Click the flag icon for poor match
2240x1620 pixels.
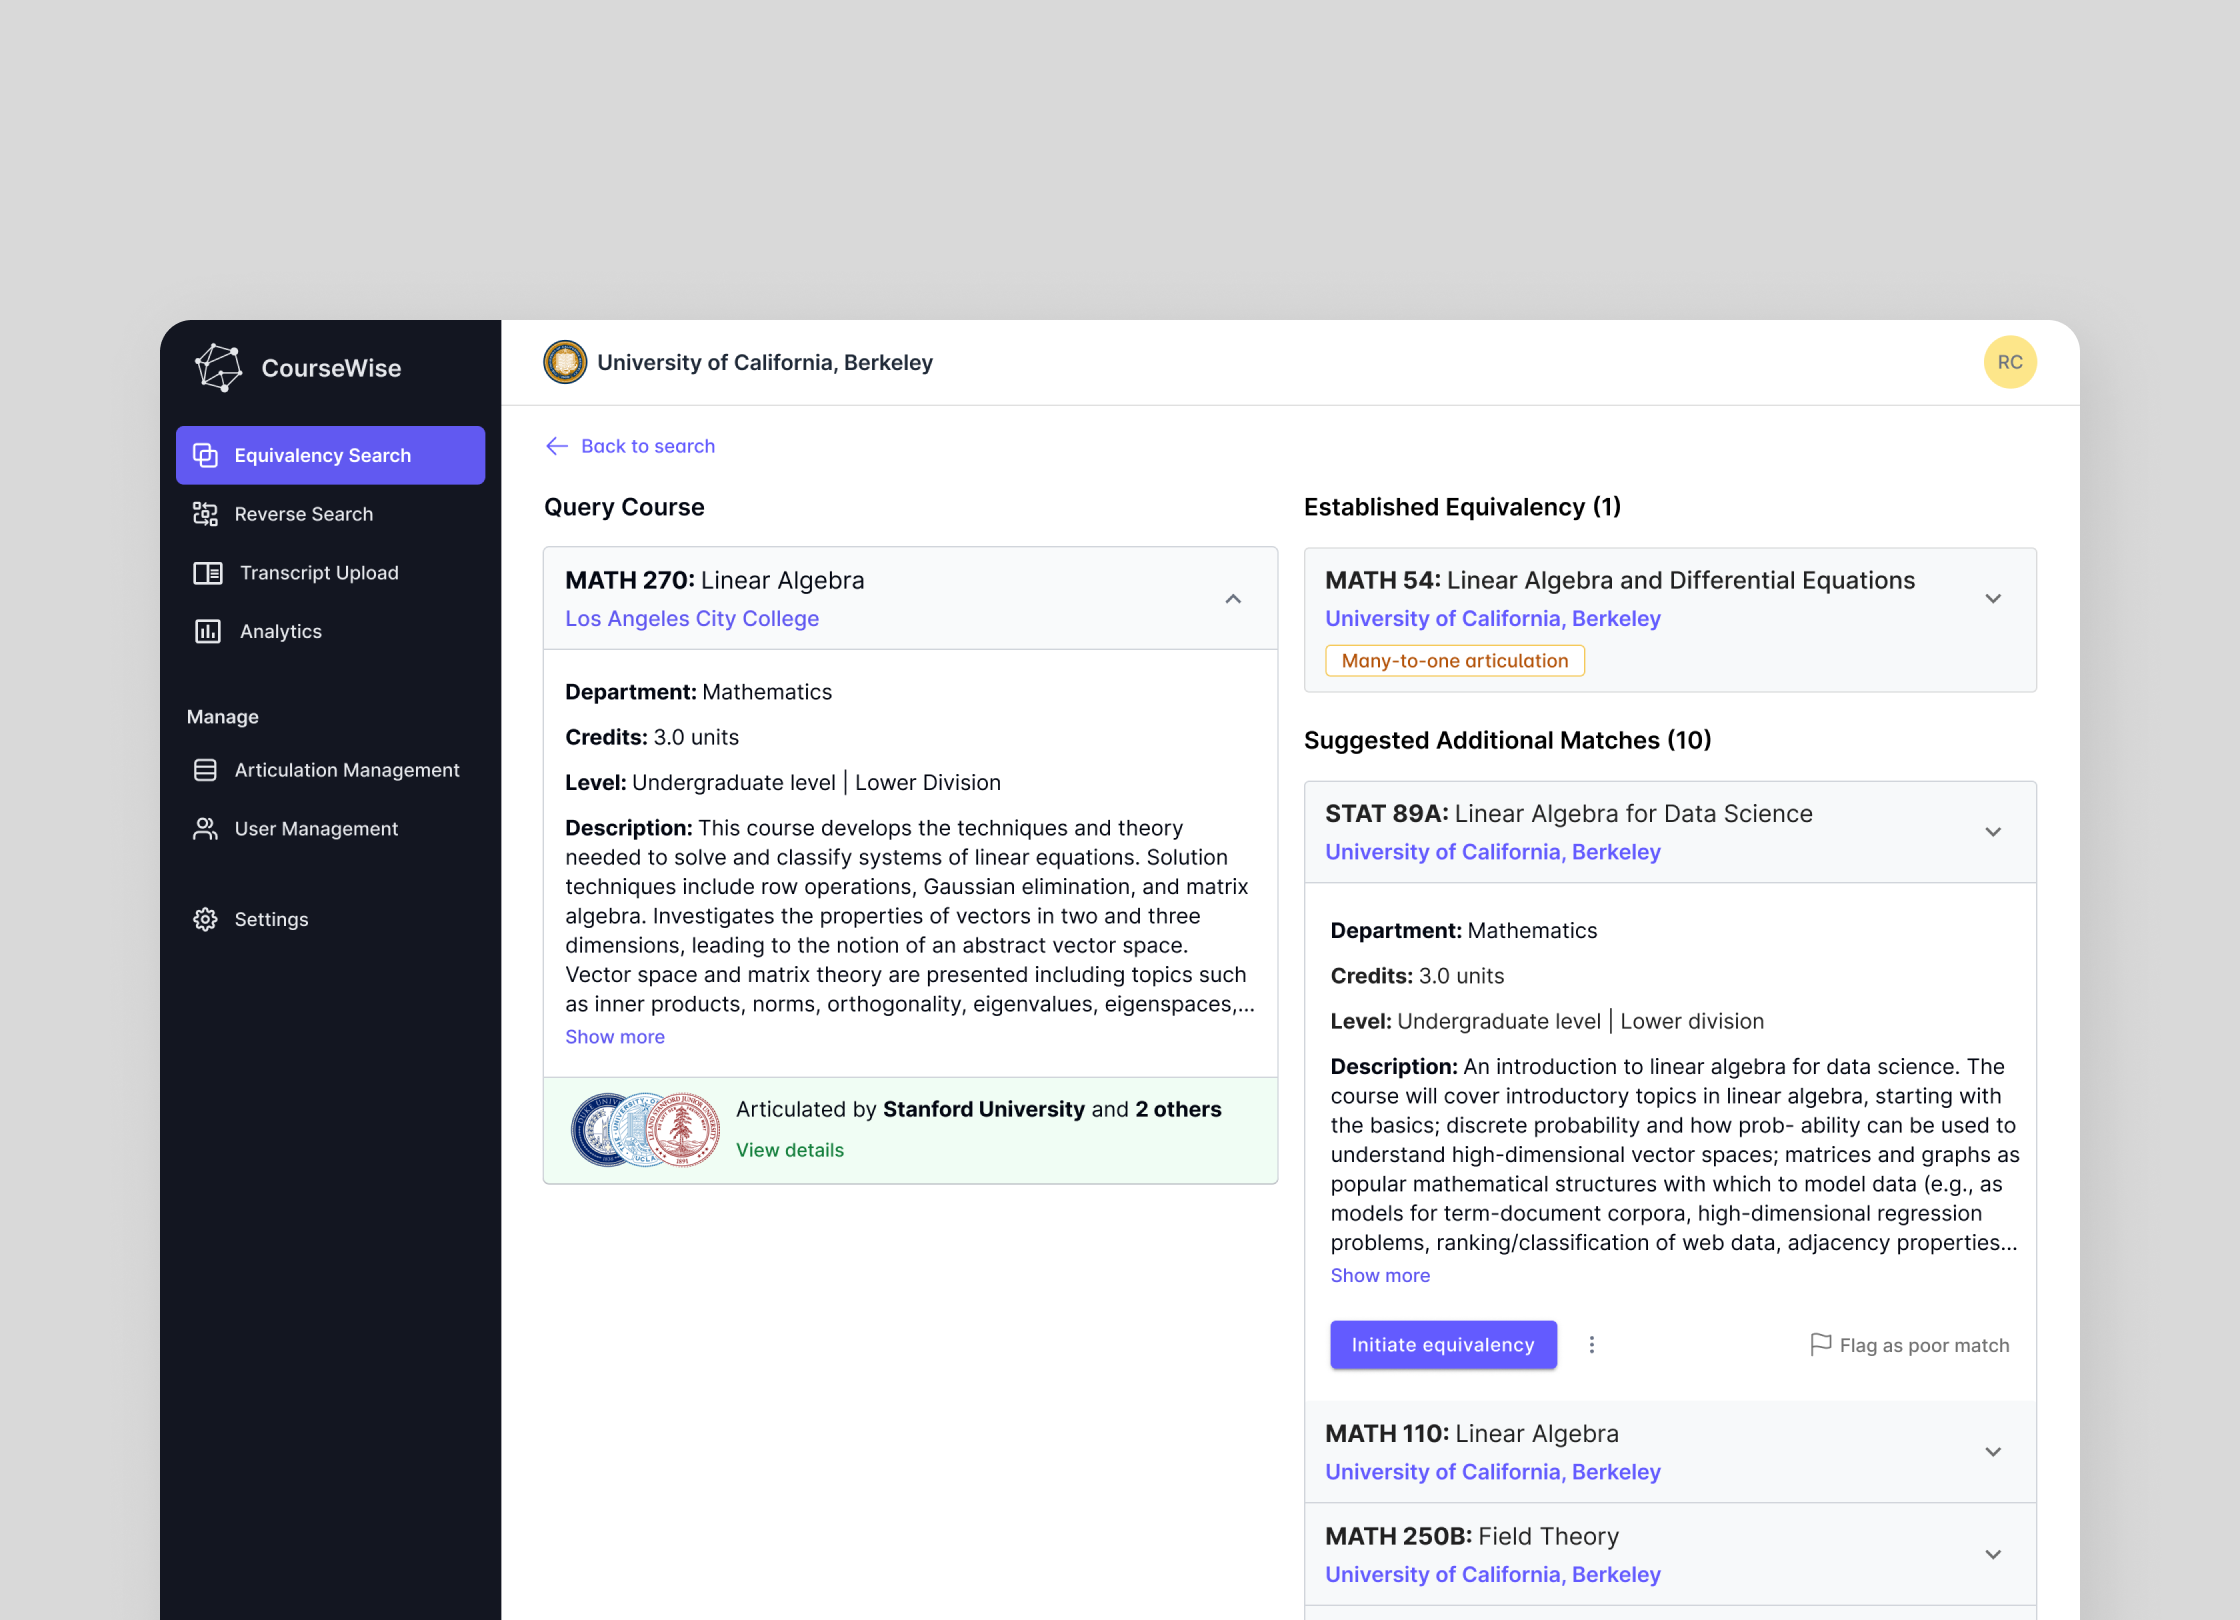click(x=1821, y=1345)
